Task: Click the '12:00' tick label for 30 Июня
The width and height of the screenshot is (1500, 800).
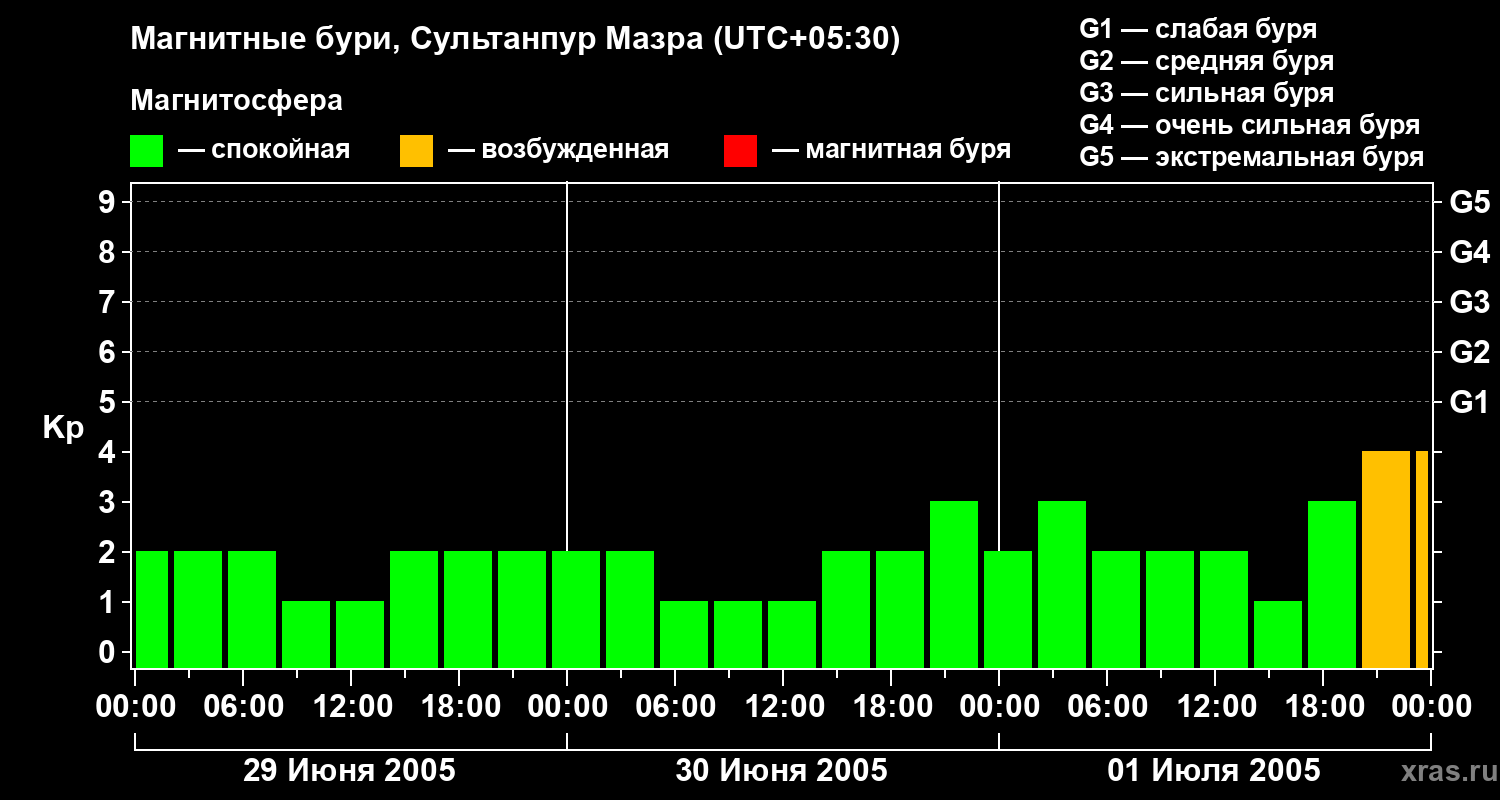Action: click(783, 706)
